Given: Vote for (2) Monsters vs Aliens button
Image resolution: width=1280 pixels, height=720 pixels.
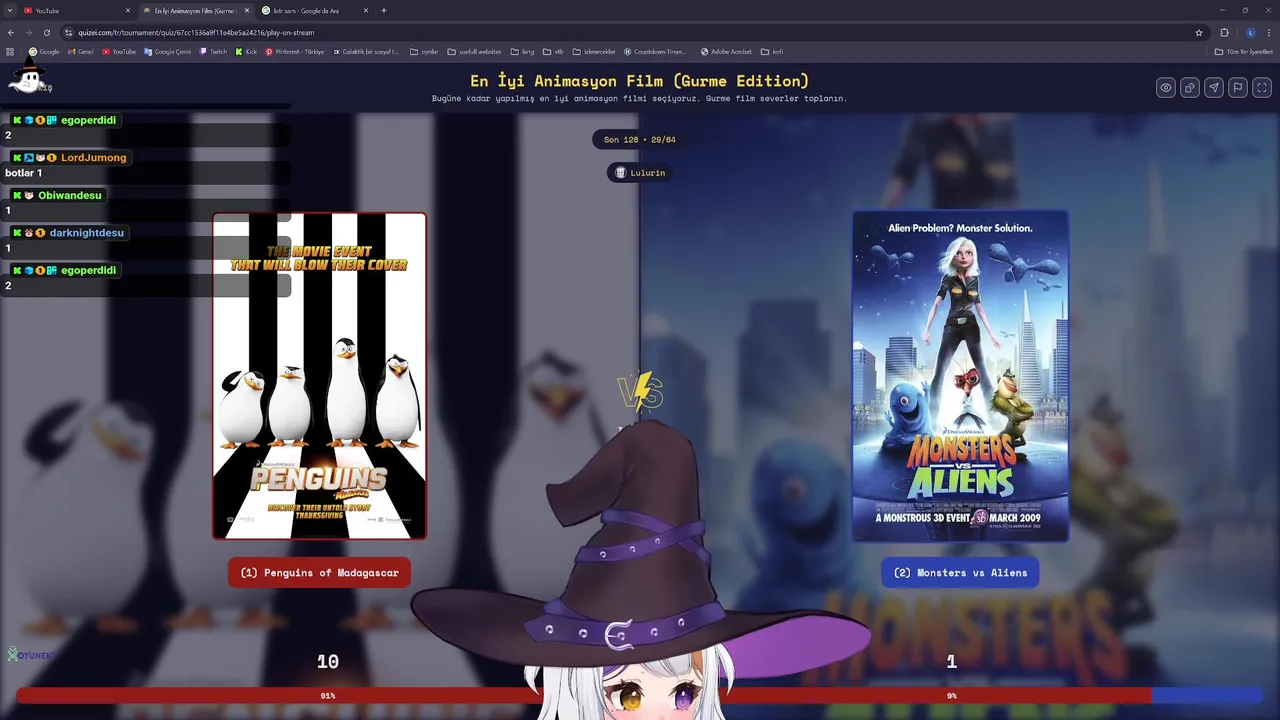Looking at the screenshot, I should [x=960, y=573].
